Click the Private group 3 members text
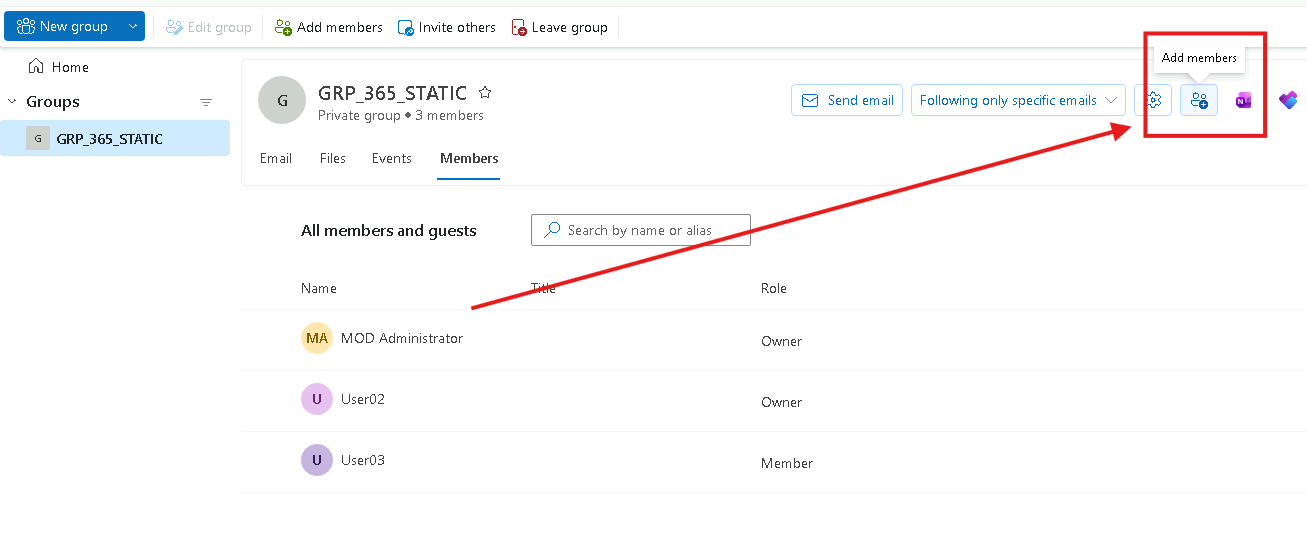The height and width of the screenshot is (534, 1307). click(401, 116)
